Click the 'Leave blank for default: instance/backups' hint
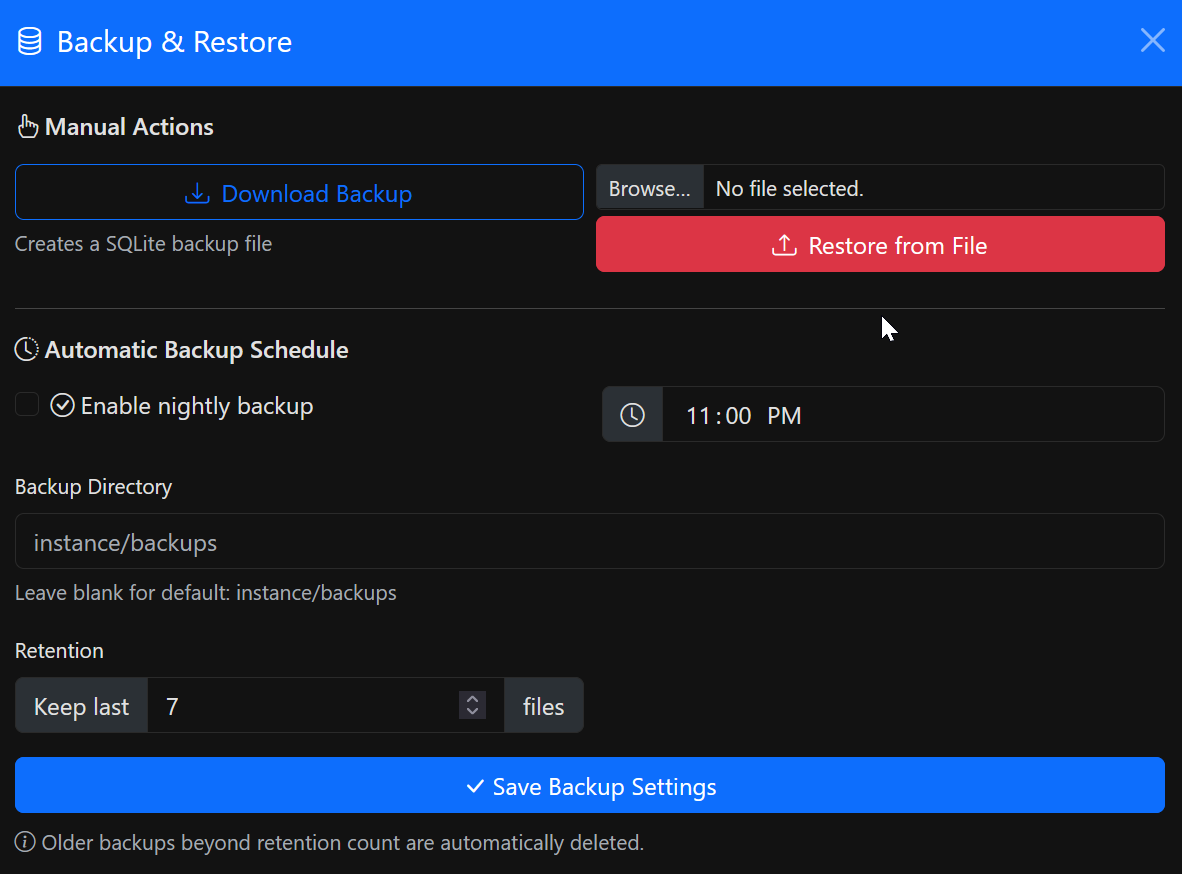The image size is (1182, 874). 206,593
